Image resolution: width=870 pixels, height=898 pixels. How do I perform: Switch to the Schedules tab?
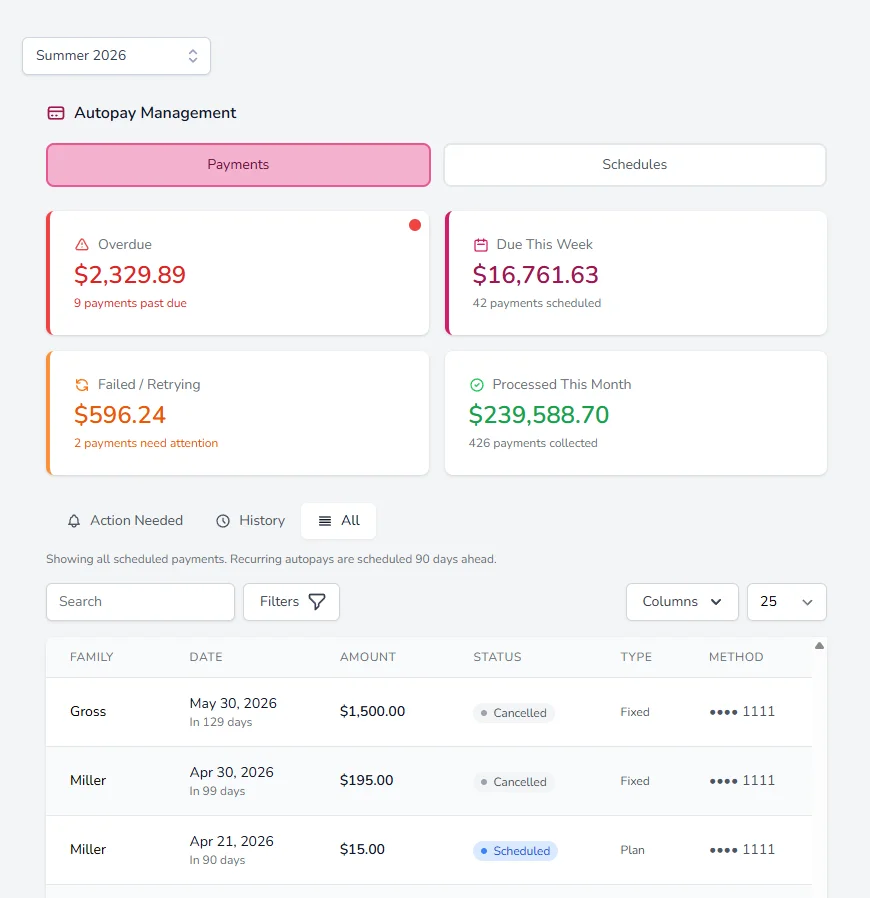[635, 165]
